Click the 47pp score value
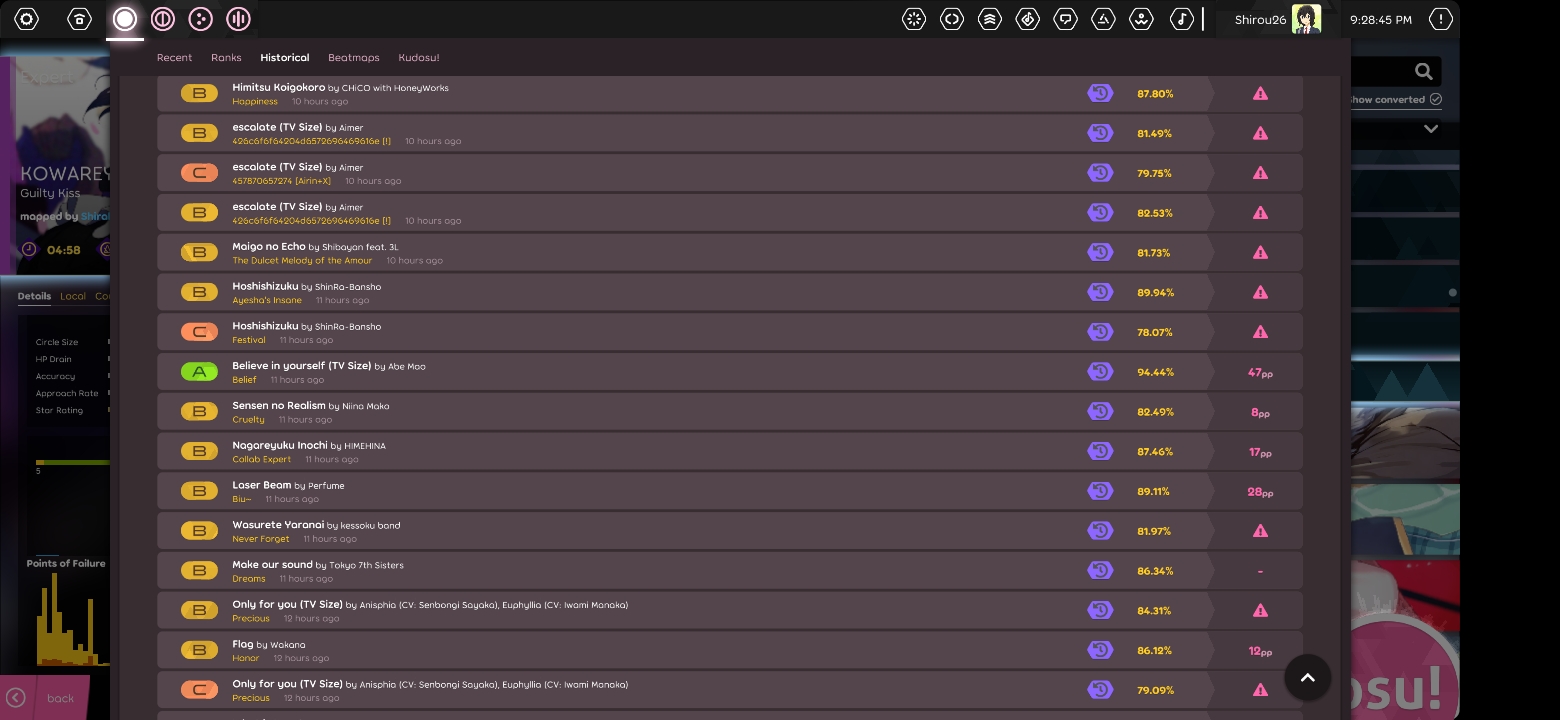Image resolution: width=1560 pixels, height=720 pixels. click(1260, 372)
